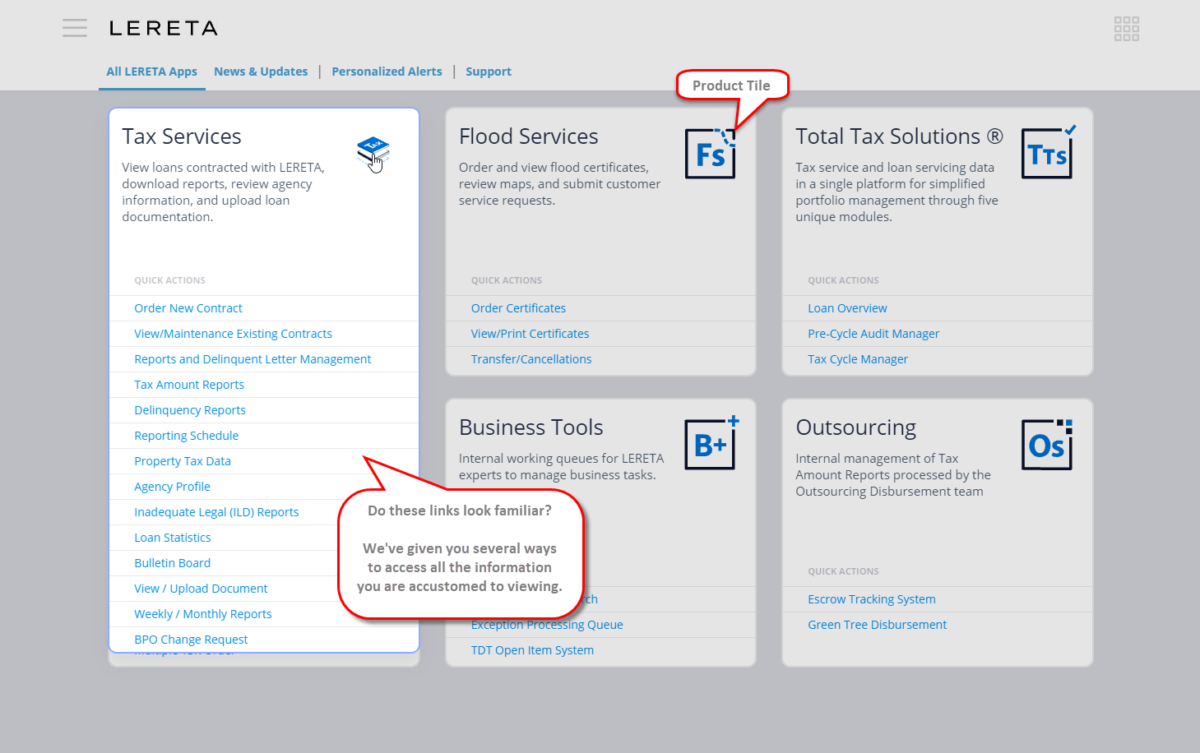Click the Pre-Cycle Audit Manager link
The width and height of the screenshot is (1200, 753).
point(873,334)
